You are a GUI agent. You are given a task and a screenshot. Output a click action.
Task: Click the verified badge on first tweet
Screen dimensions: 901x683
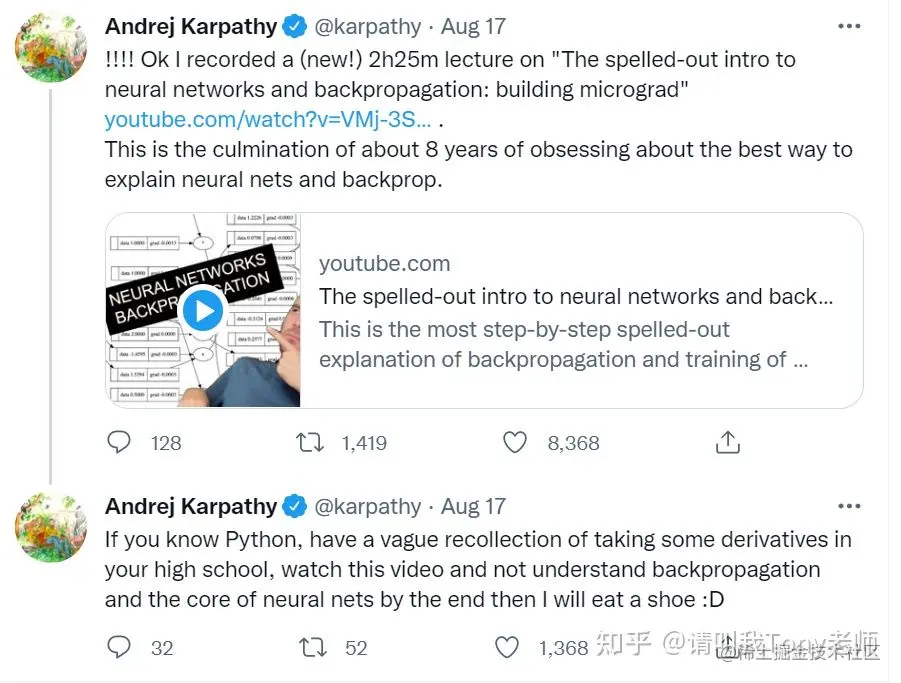point(294,26)
